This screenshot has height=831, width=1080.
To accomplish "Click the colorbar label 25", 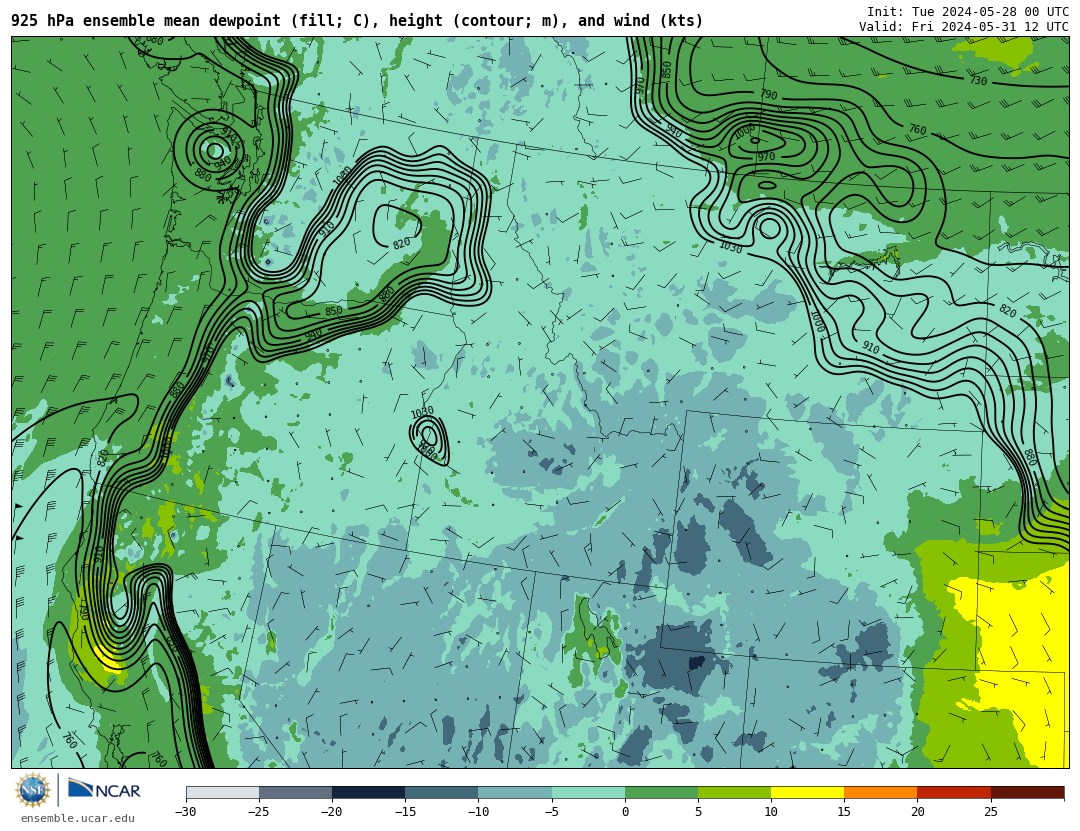I will [991, 812].
